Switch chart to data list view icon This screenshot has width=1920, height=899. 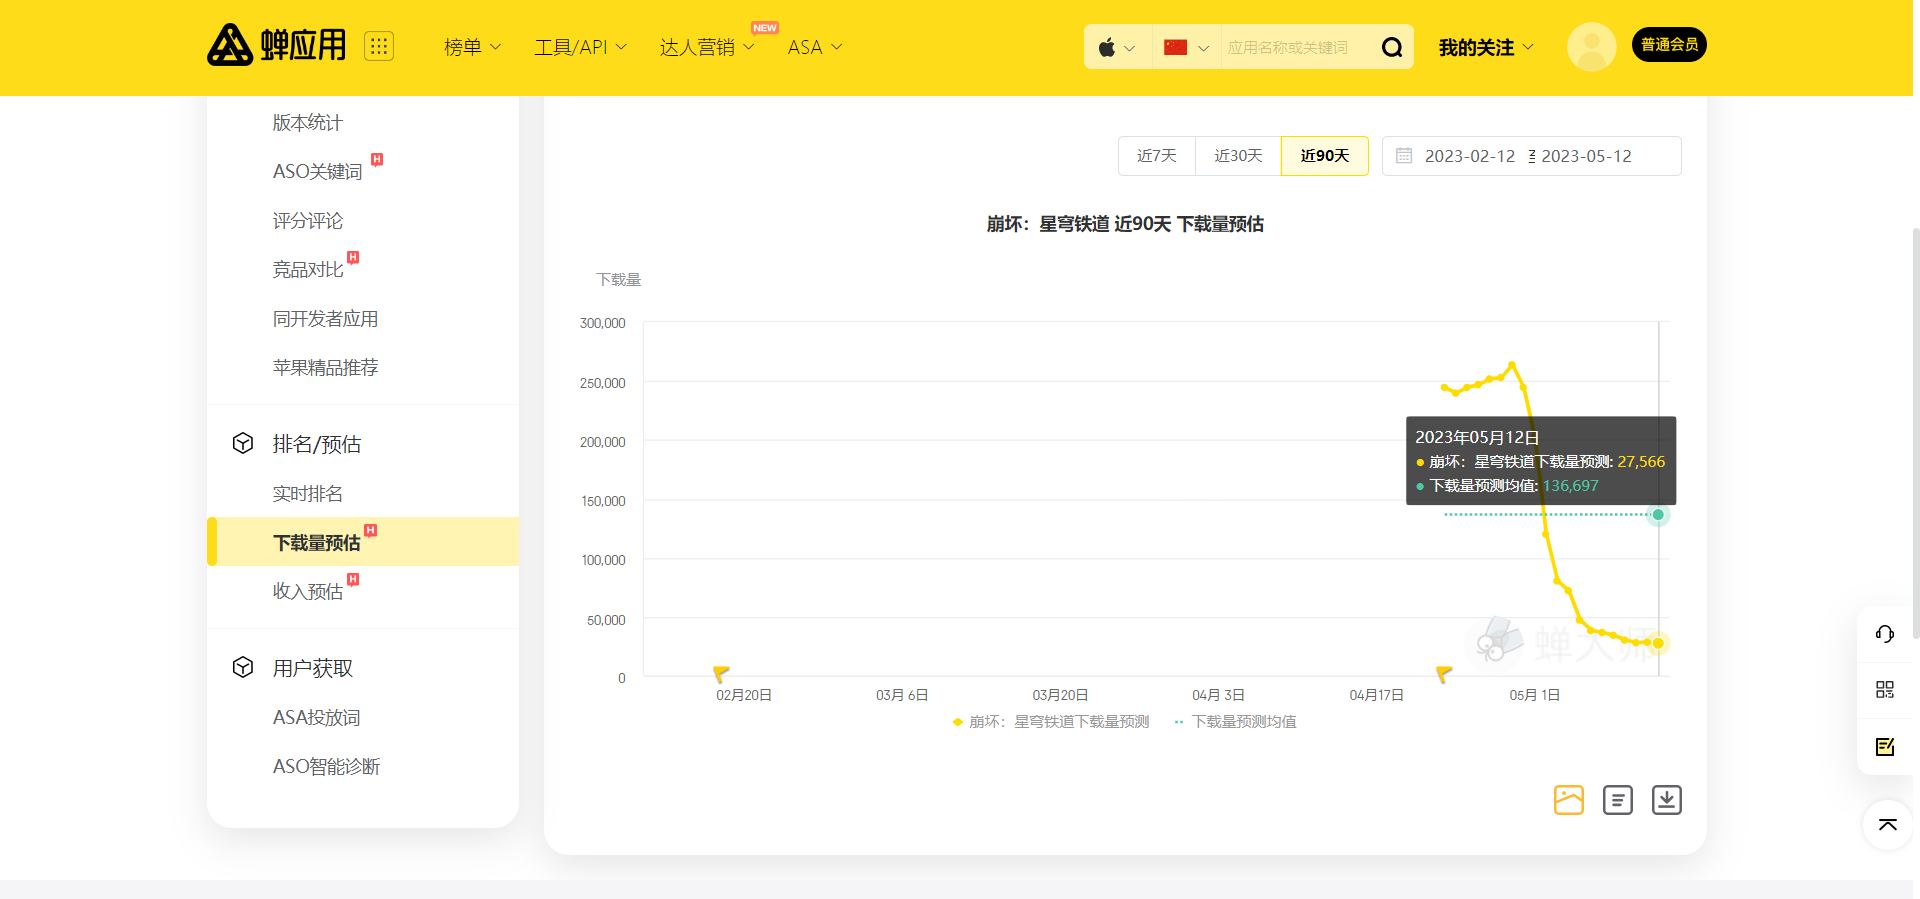(x=1618, y=800)
